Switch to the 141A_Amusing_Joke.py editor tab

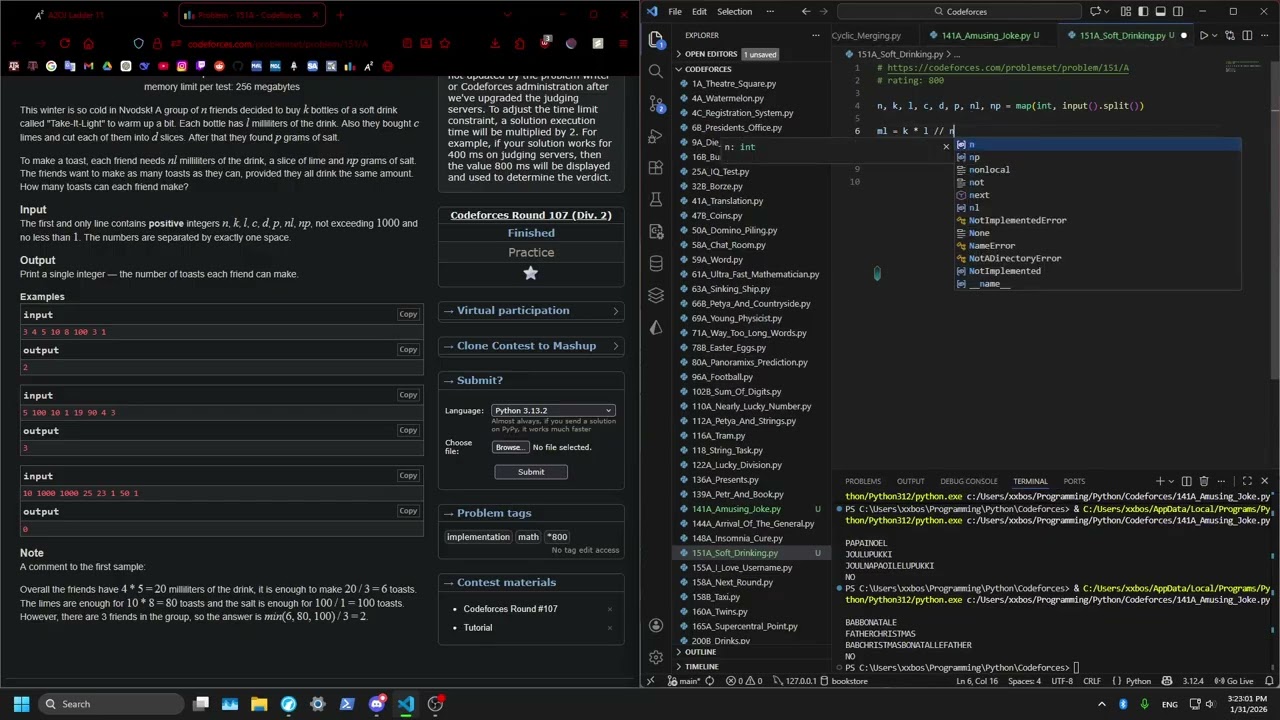(985, 35)
